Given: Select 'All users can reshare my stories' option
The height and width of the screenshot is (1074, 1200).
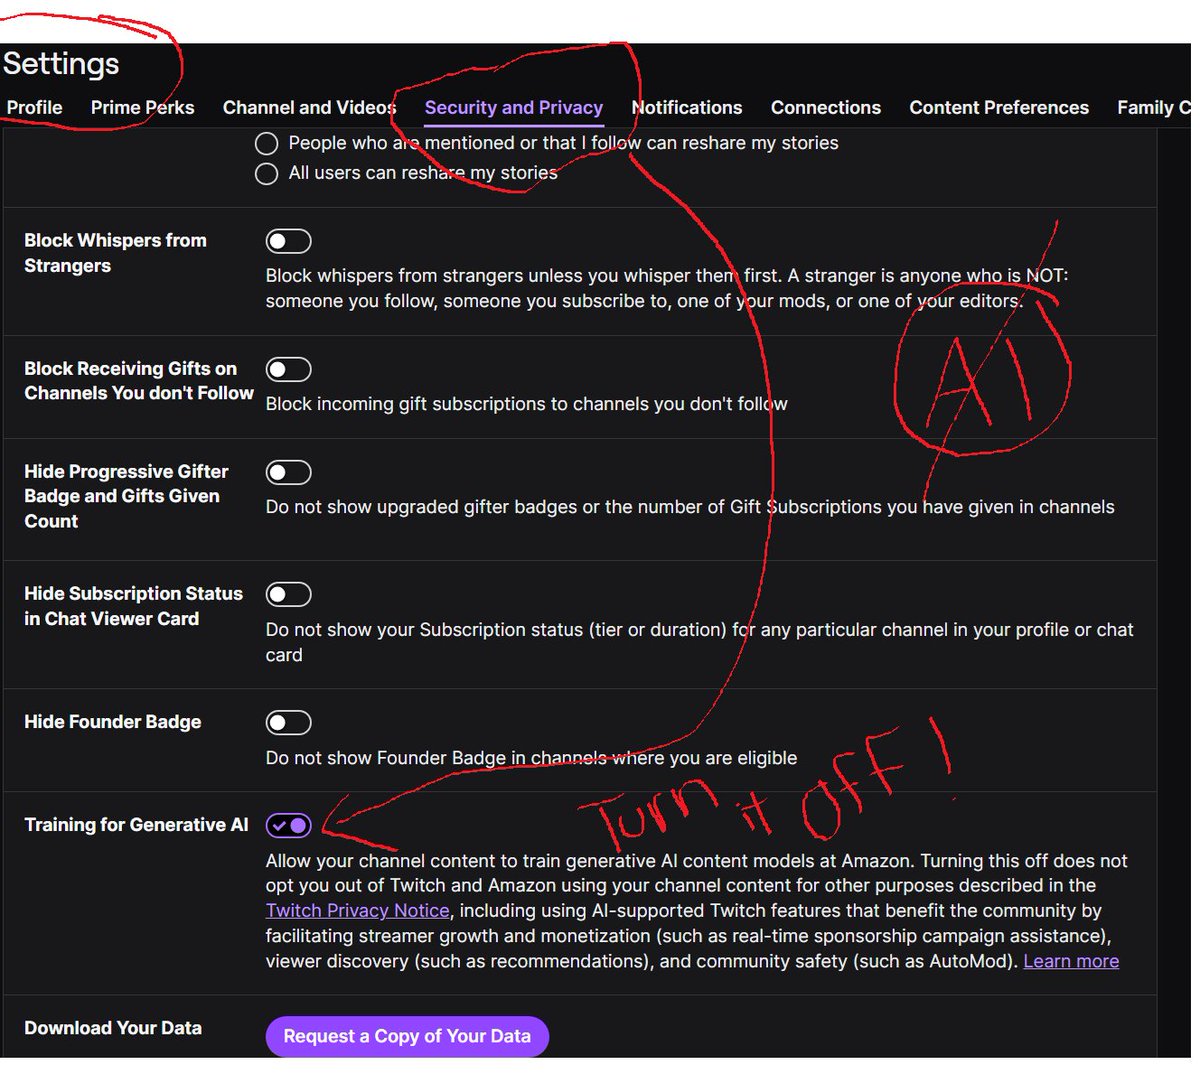Looking at the screenshot, I should coord(266,174).
